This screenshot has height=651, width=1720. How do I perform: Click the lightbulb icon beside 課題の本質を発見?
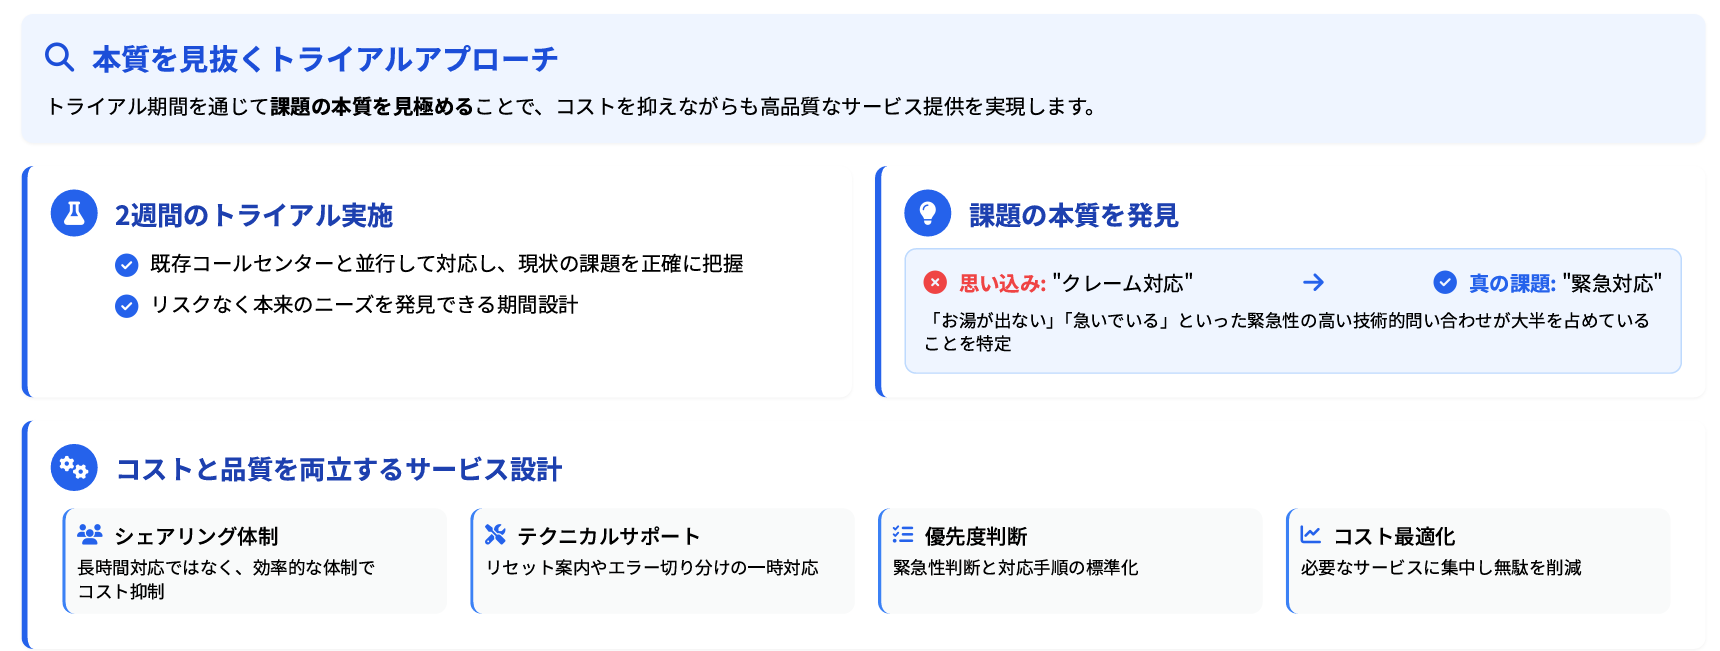click(927, 213)
